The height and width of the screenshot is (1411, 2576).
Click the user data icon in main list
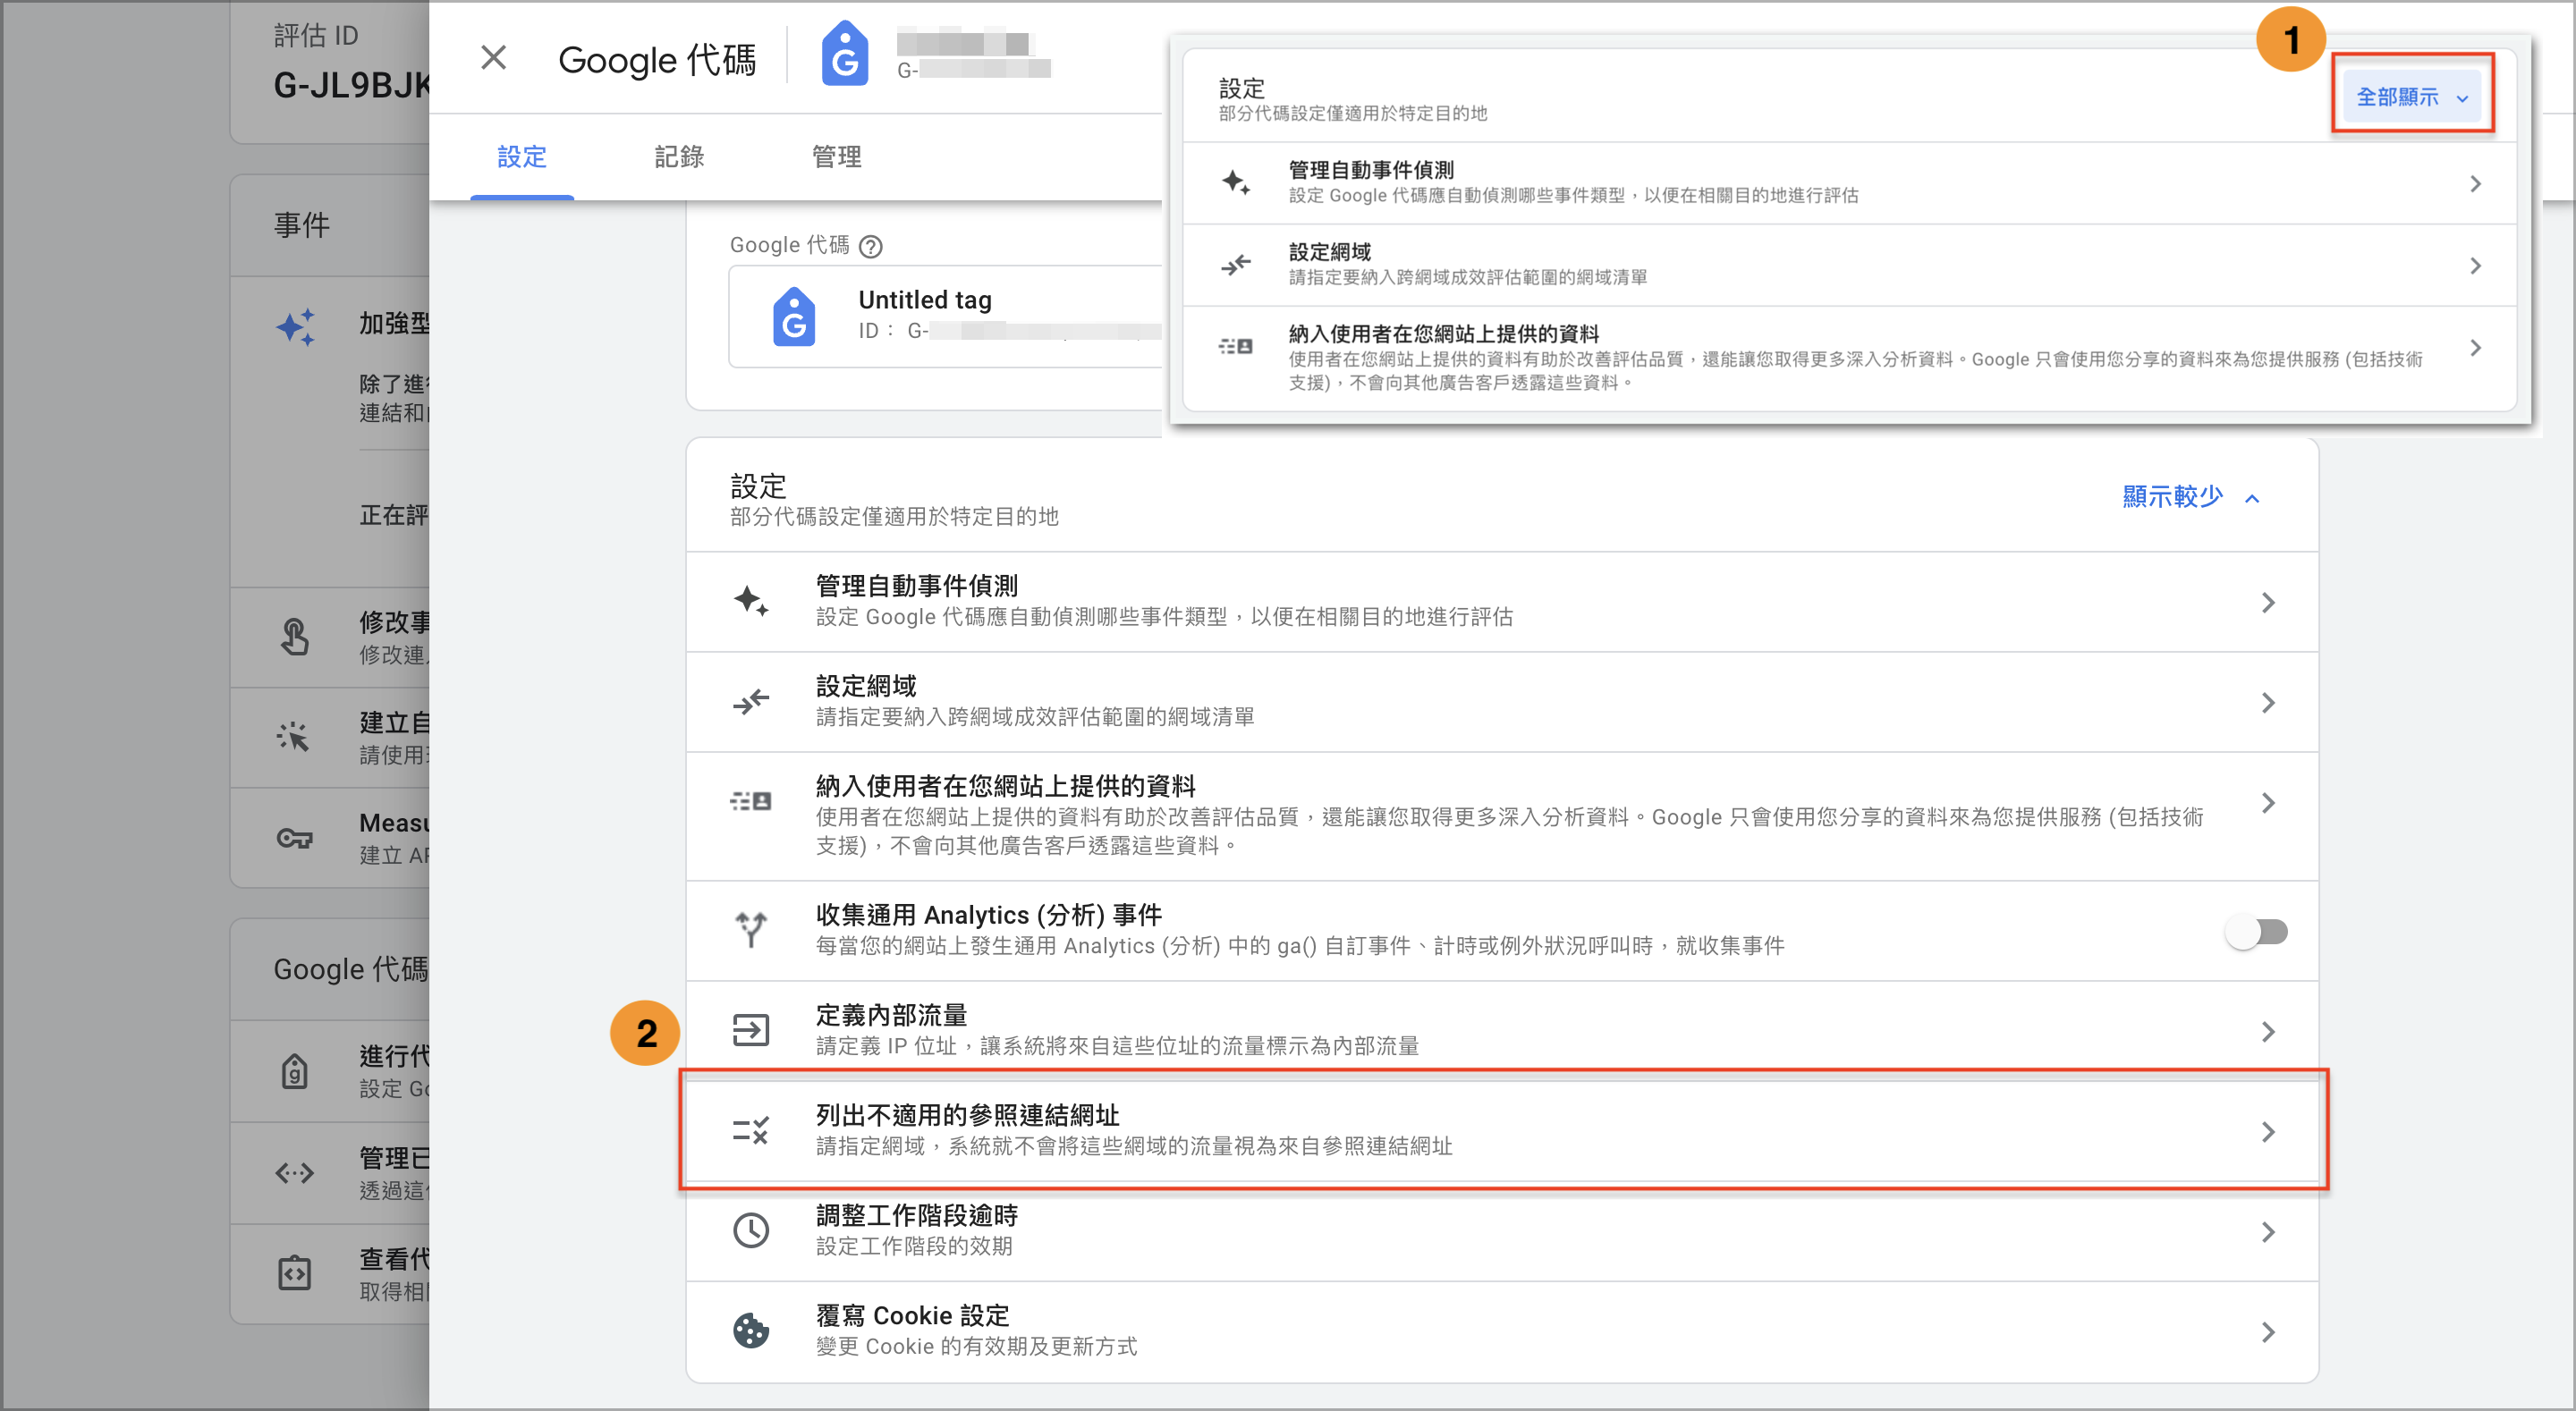(751, 801)
